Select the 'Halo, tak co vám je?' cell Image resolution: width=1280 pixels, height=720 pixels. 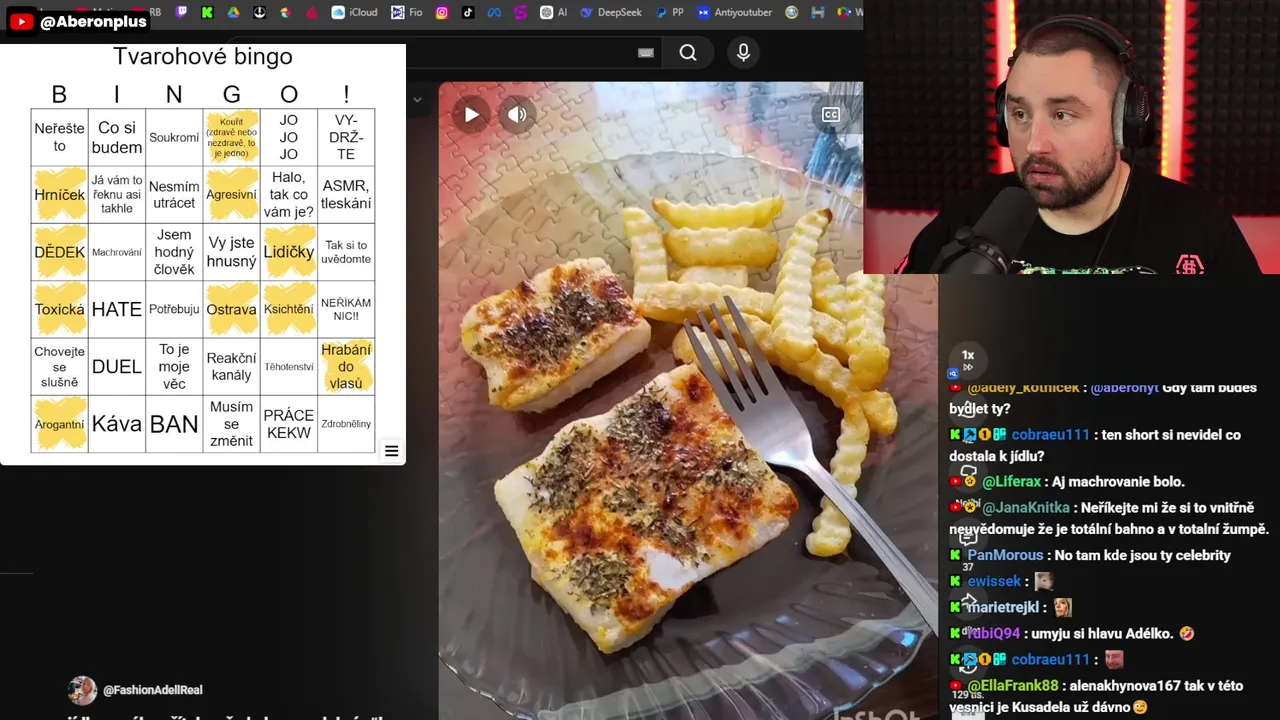[289, 195]
